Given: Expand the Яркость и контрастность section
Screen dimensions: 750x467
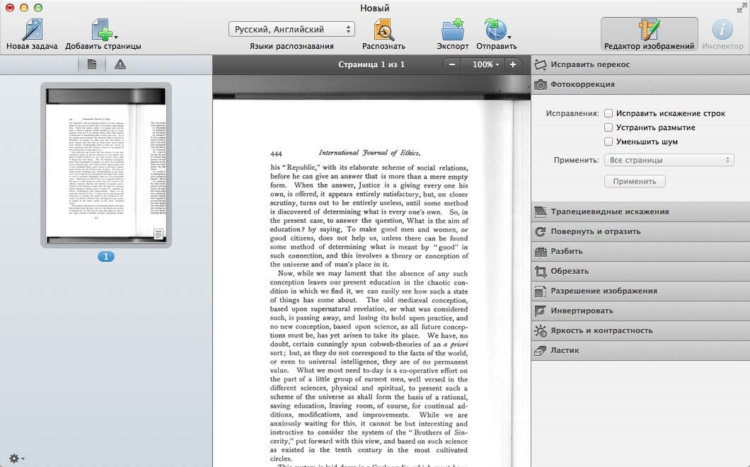Looking at the screenshot, I should pyautogui.click(x=641, y=331).
